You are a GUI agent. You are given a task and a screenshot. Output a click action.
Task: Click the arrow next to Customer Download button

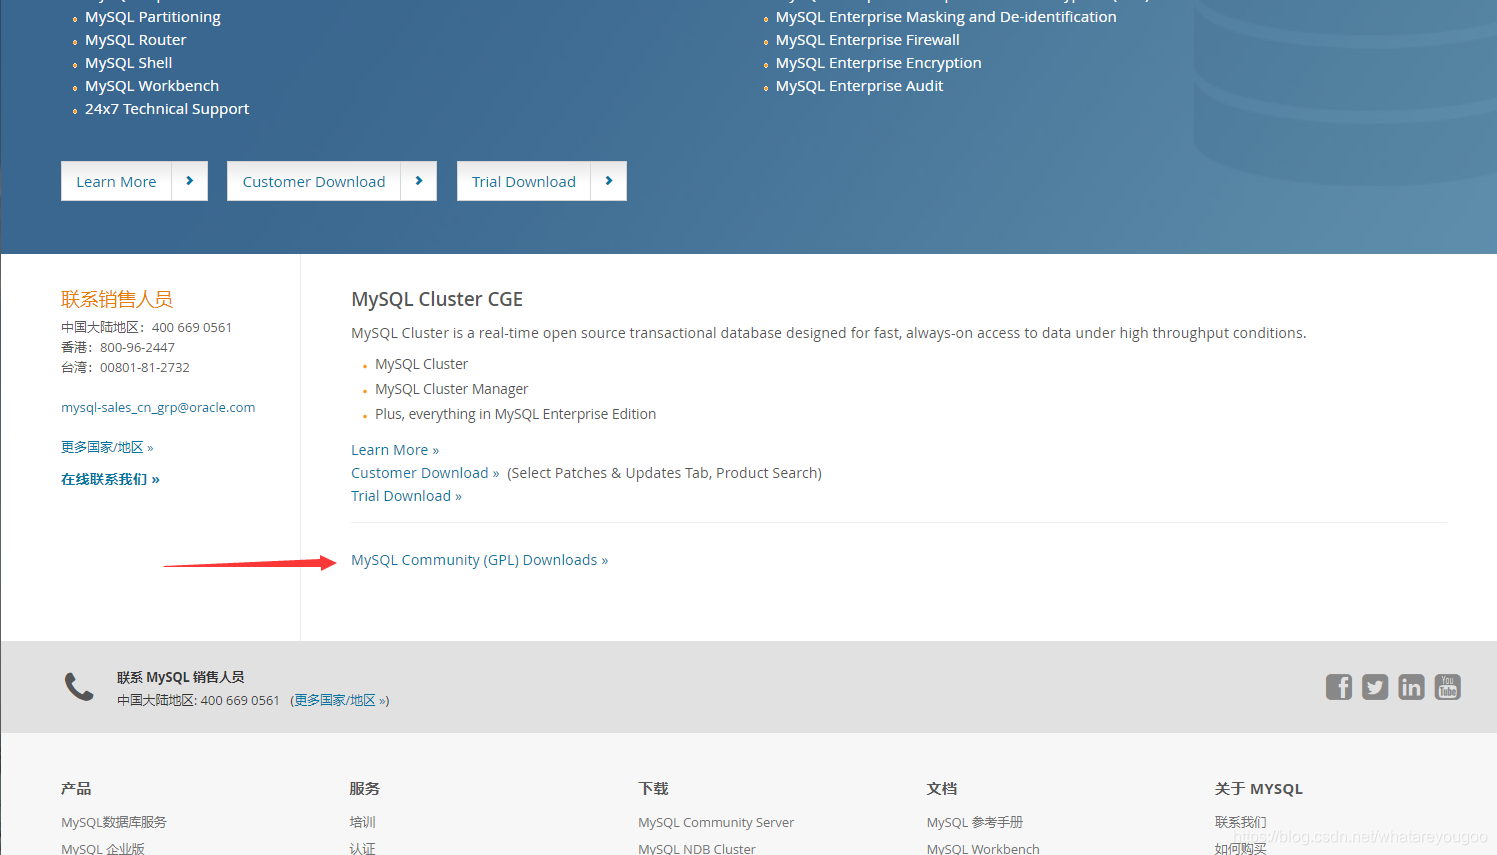click(x=418, y=181)
